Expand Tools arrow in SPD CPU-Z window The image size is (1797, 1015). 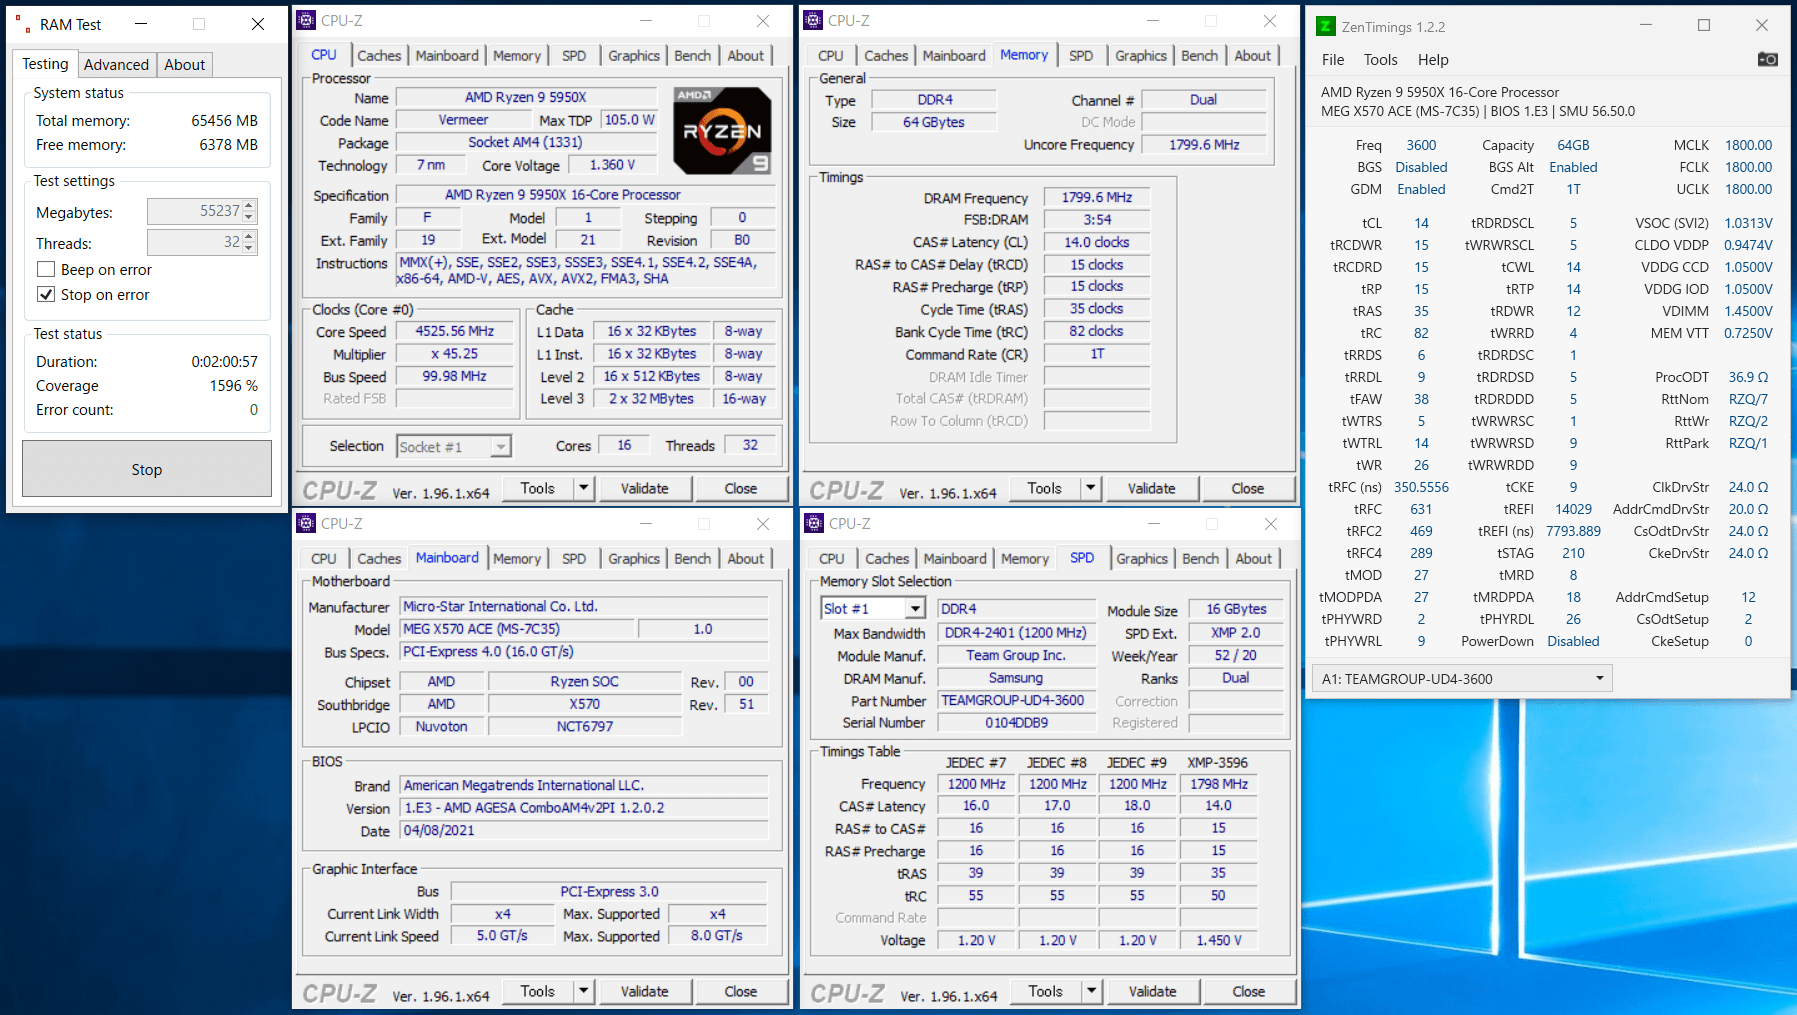coord(1092,991)
